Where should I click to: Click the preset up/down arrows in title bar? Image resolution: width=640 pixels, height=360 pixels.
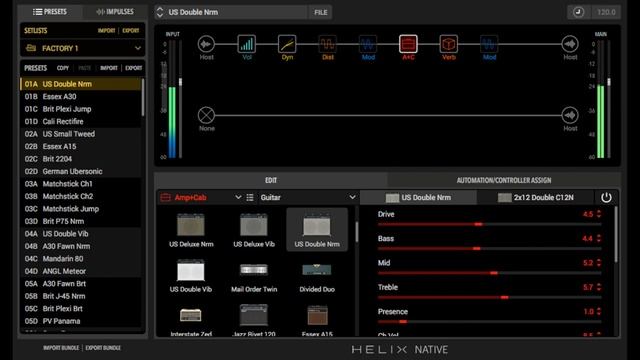(160, 12)
